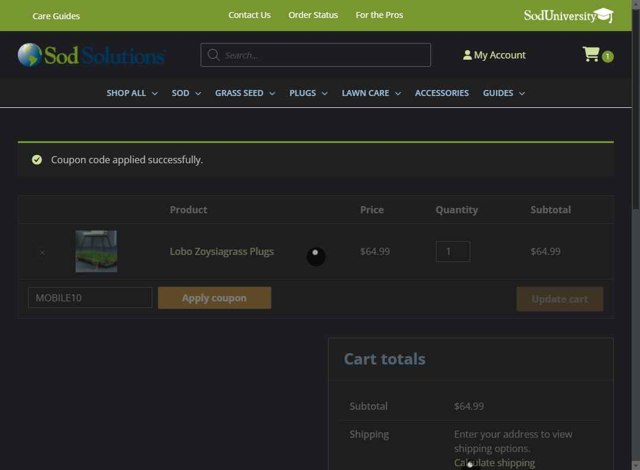Screen dimensions: 640x470
Task: Expand the Shop All chevron
Action: coord(155,93)
